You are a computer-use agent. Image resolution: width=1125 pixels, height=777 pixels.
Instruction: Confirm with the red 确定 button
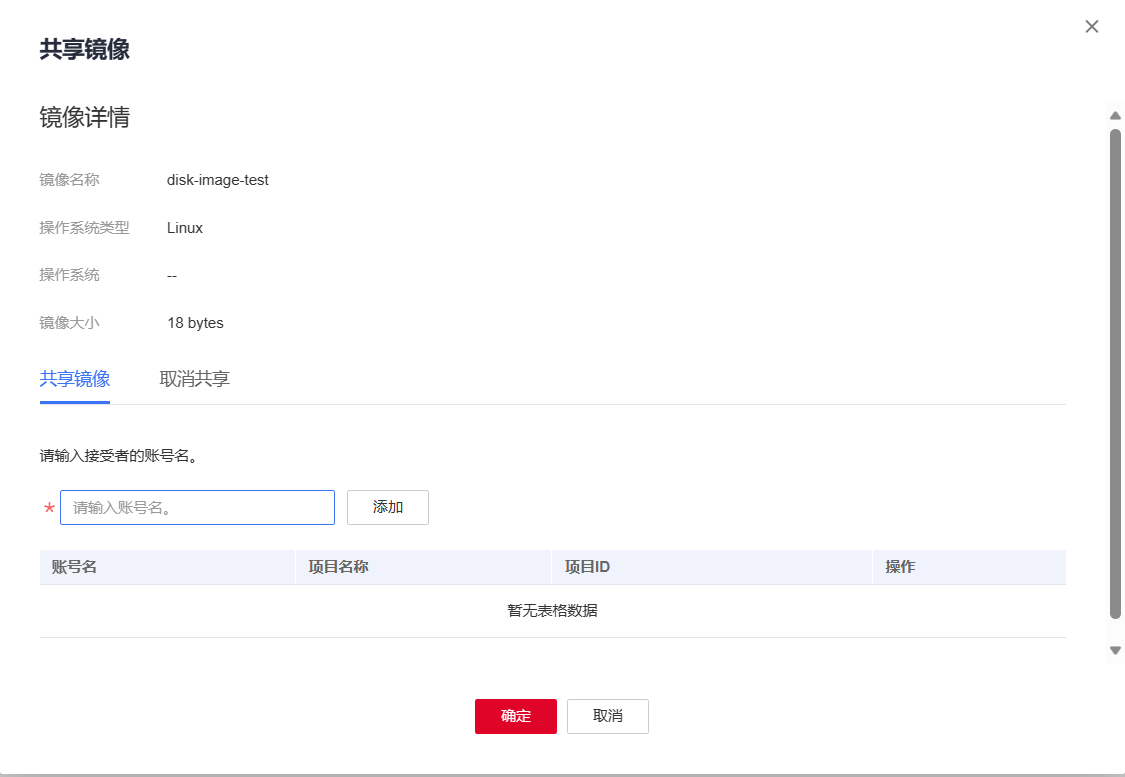tap(515, 716)
